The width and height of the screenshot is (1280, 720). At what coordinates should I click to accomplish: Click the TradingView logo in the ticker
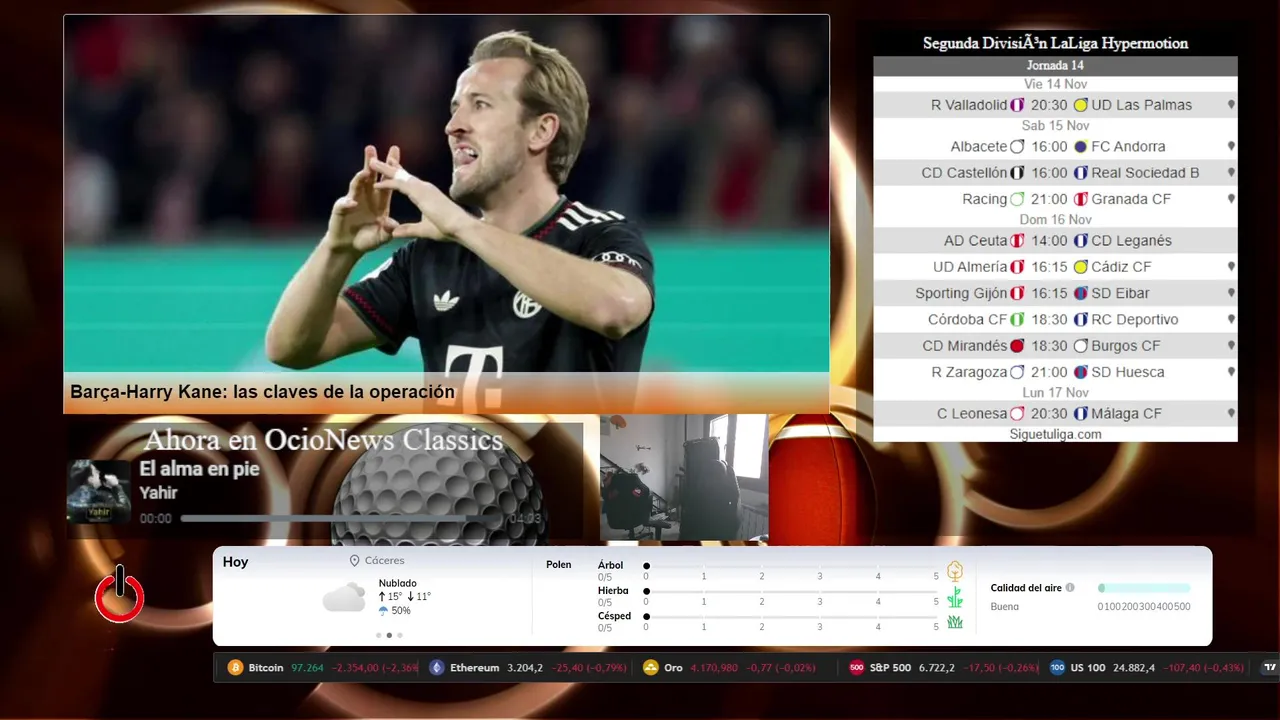tap(1271, 668)
